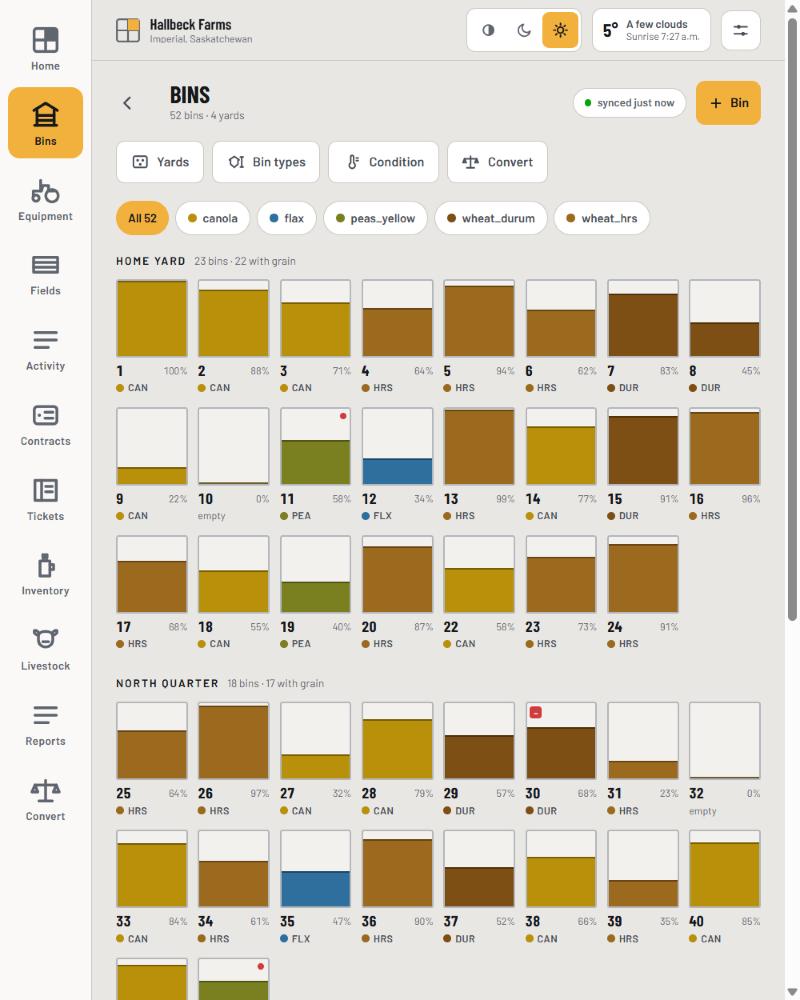This screenshot has width=800, height=1000.
Task: Open the Activity feed
Action: tap(45, 349)
